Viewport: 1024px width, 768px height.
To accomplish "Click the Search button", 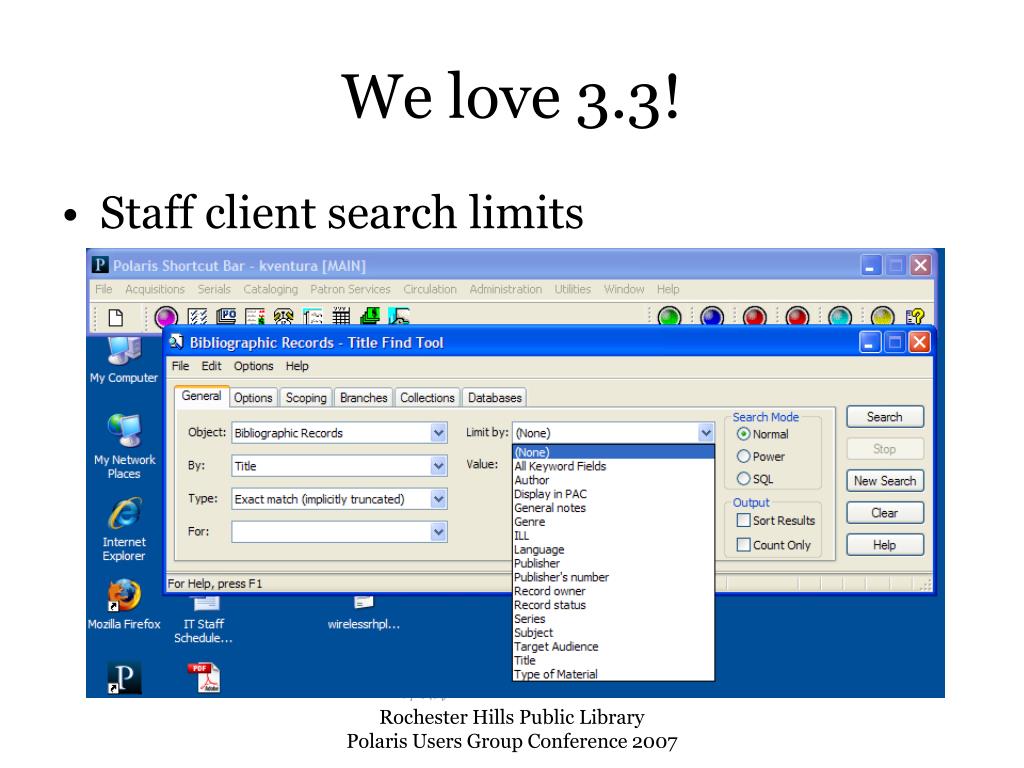I will click(x=885, y=417).
